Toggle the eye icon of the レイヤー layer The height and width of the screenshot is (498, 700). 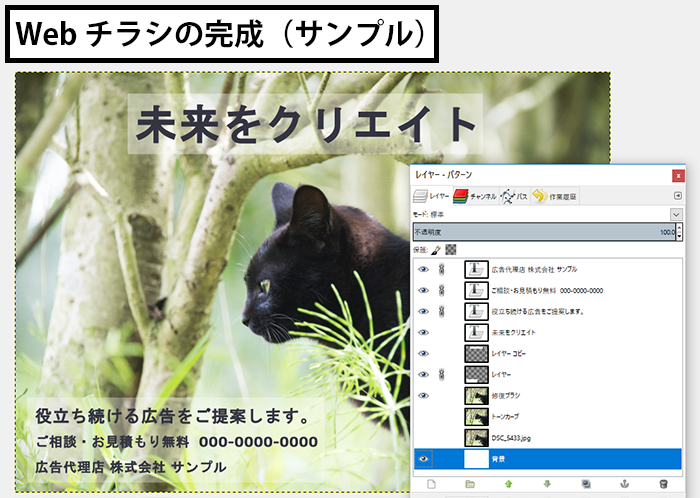(x=423, y=374)
